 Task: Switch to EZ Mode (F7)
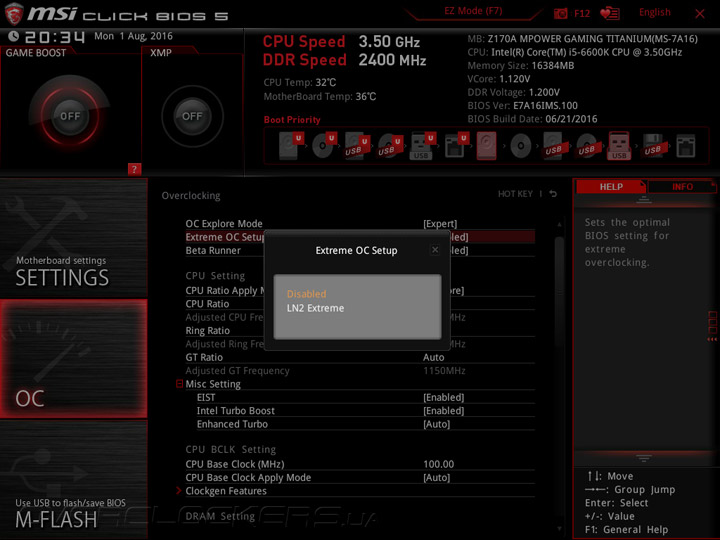click(x=473, y=11)
